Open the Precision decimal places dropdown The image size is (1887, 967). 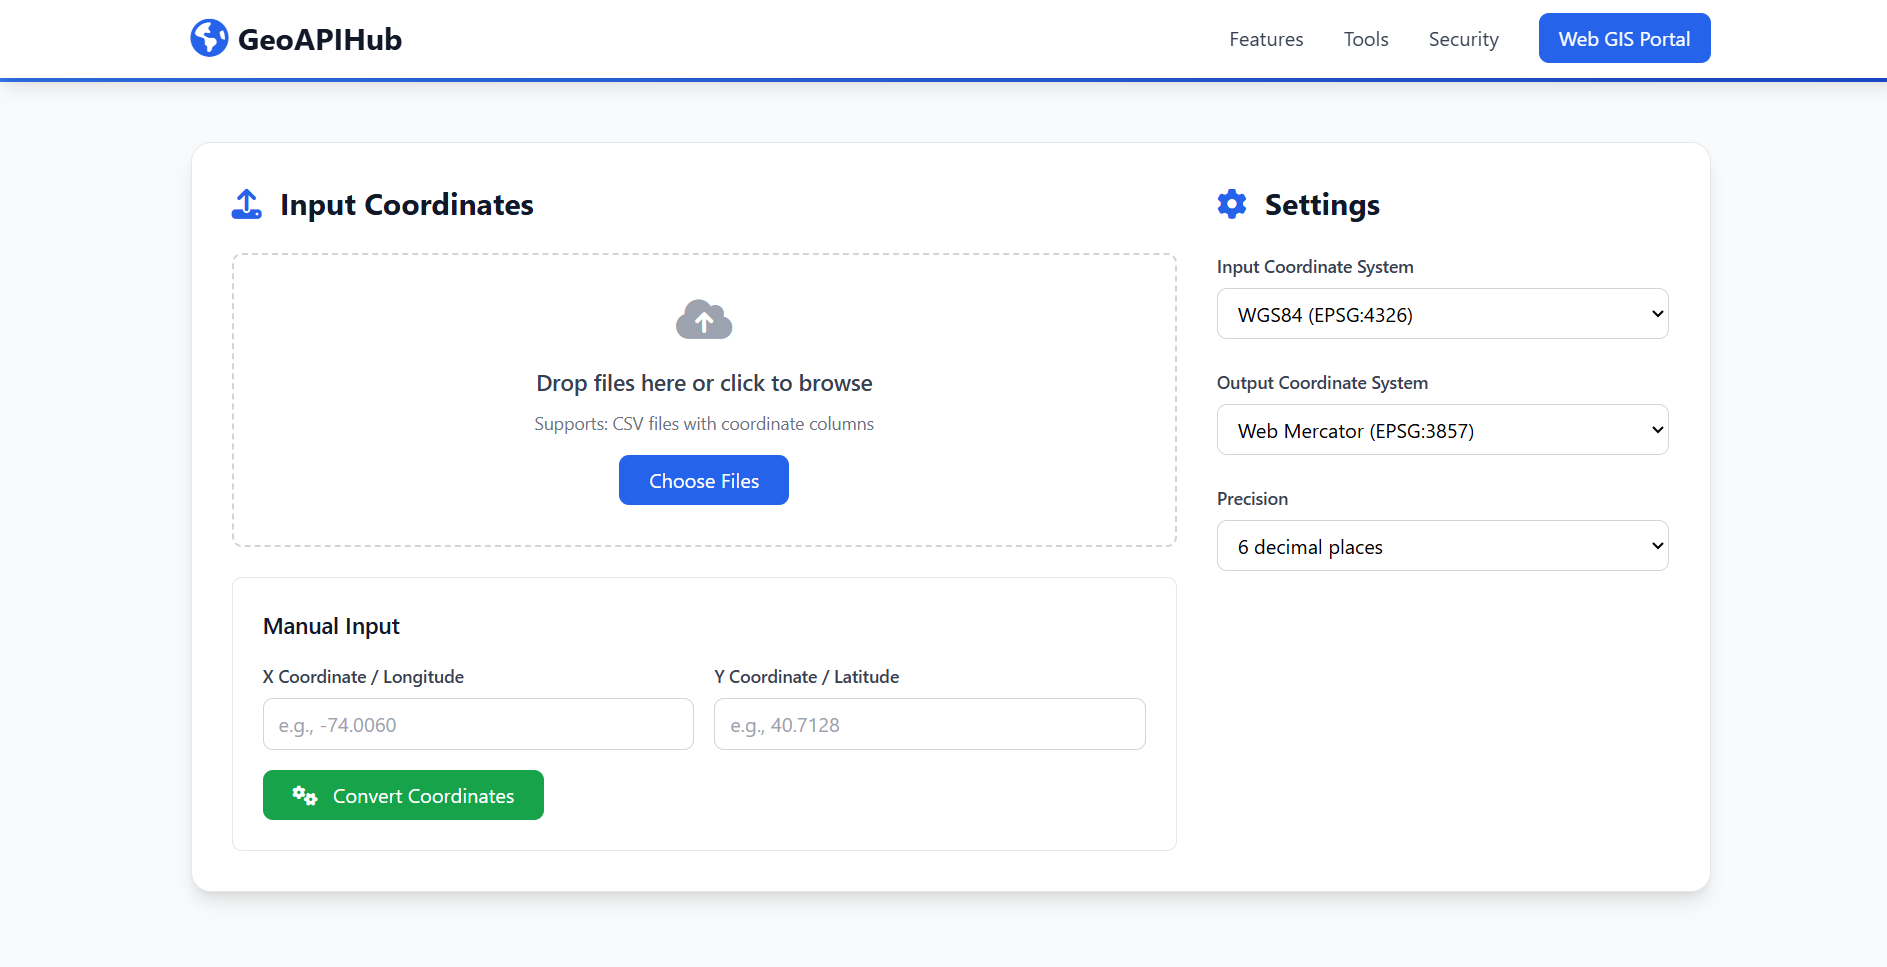(x=1441, y=545)
